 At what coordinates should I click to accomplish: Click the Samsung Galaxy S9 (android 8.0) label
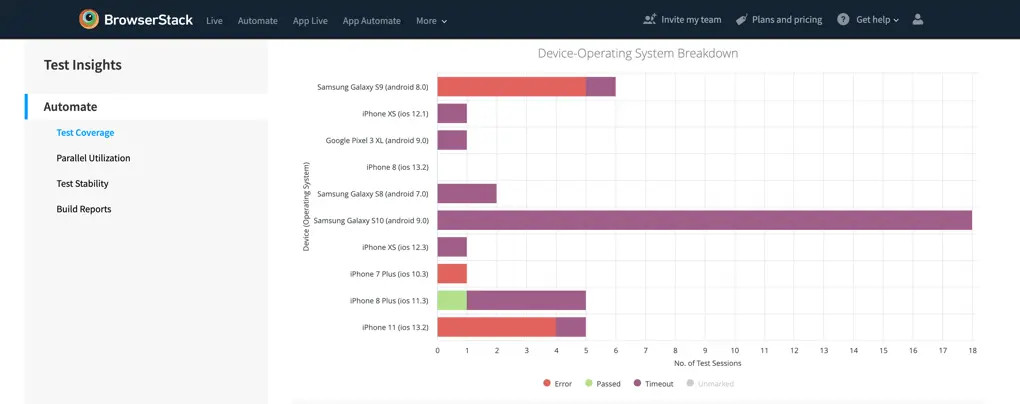[x=373, y=87]
